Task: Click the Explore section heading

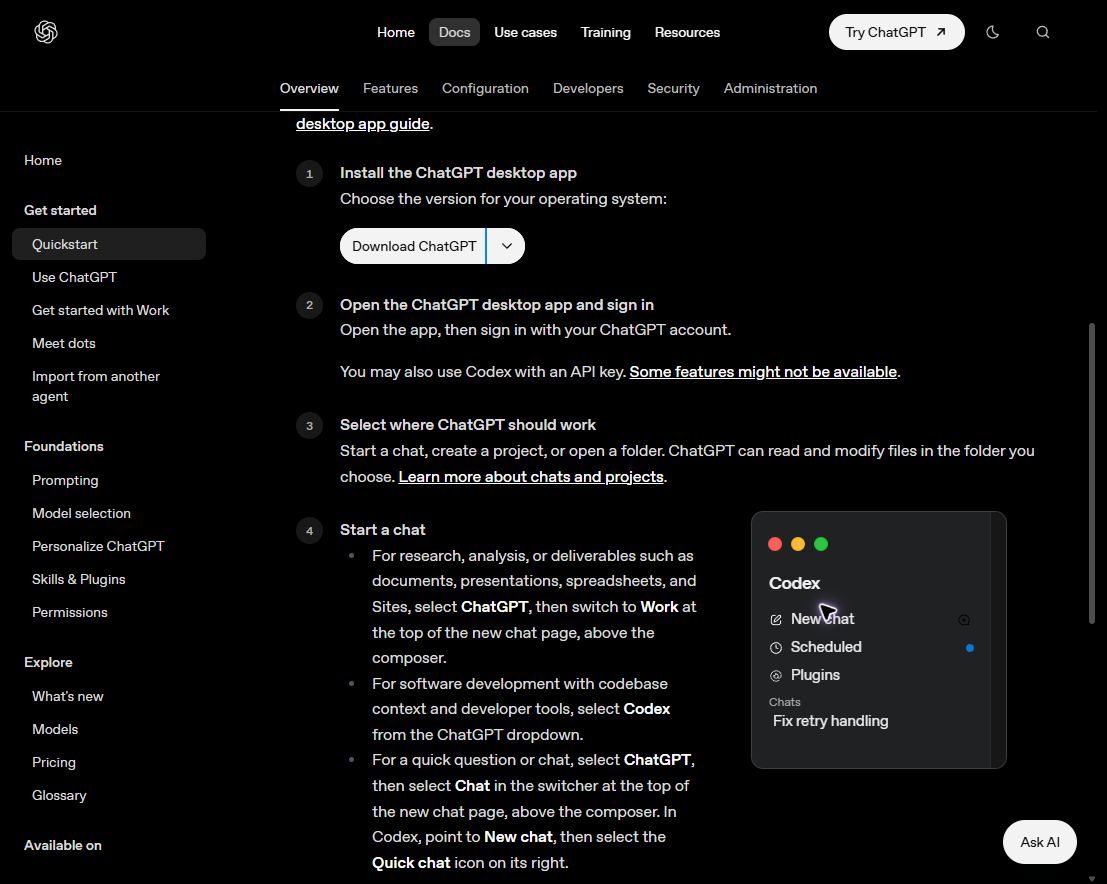Action: (x=48, y=662)
